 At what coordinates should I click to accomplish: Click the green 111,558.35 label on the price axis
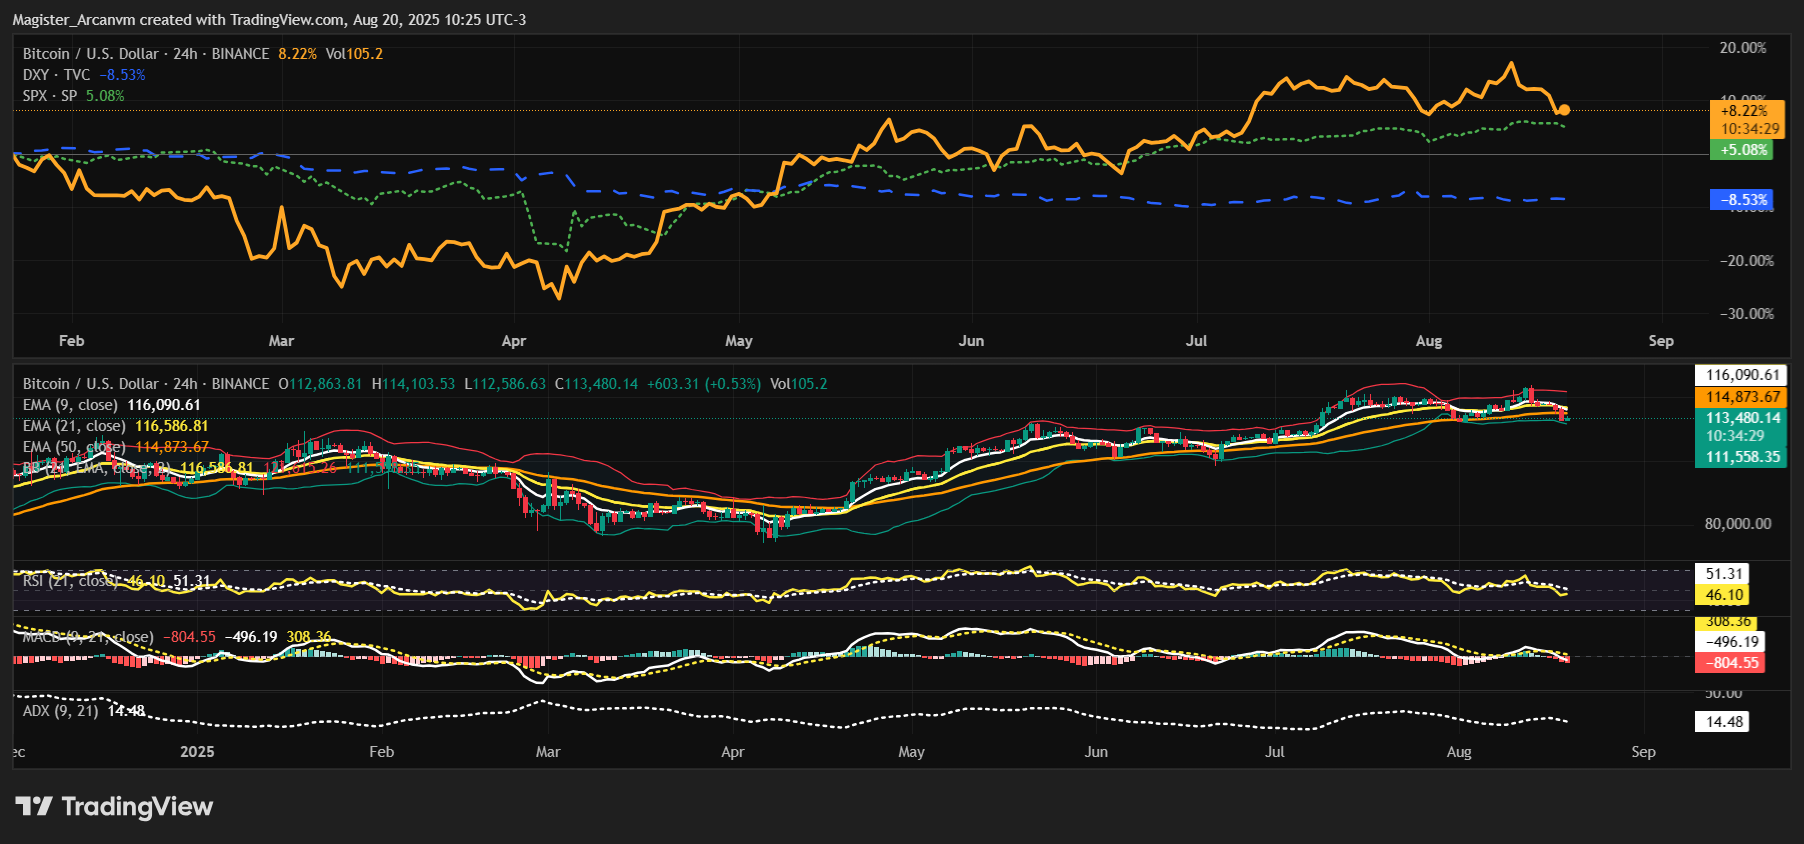[1741, 457]
